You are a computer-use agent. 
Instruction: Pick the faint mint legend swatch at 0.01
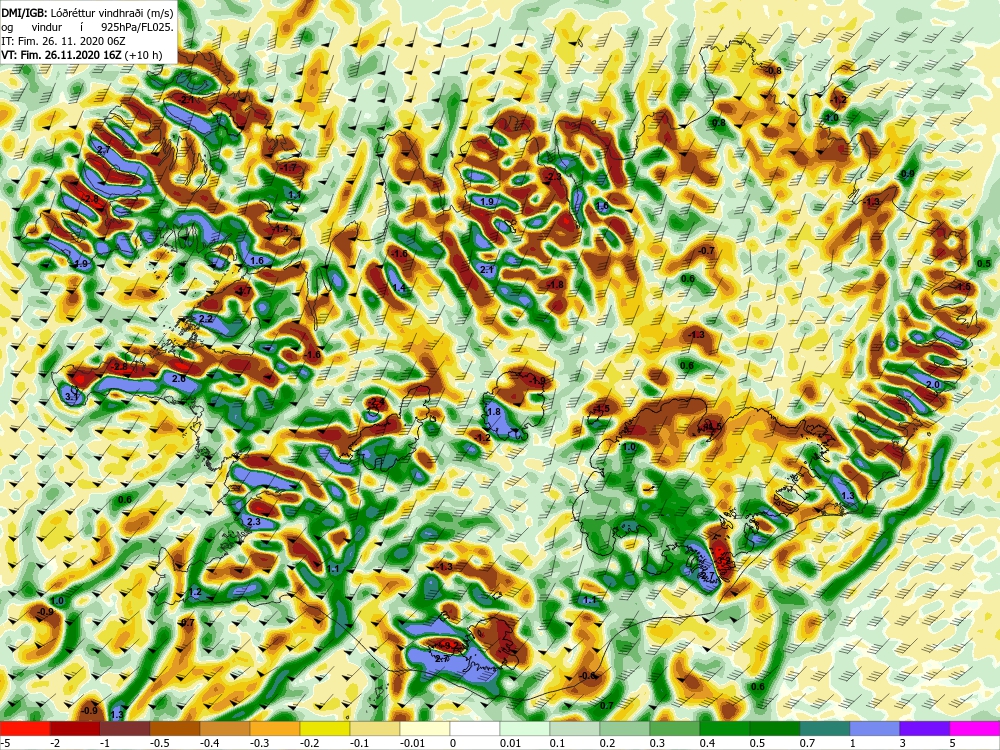point(525,728)
